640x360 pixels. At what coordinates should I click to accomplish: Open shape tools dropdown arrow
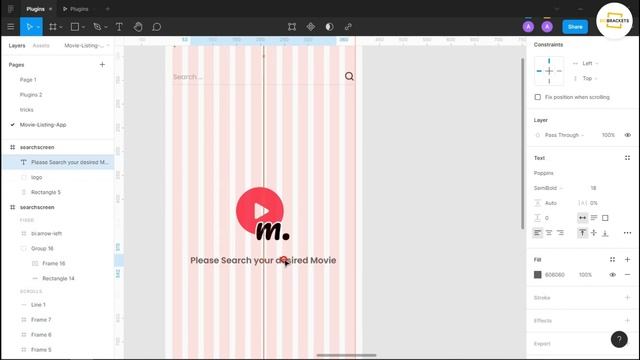pyautogui.click(x=83, y=27)
